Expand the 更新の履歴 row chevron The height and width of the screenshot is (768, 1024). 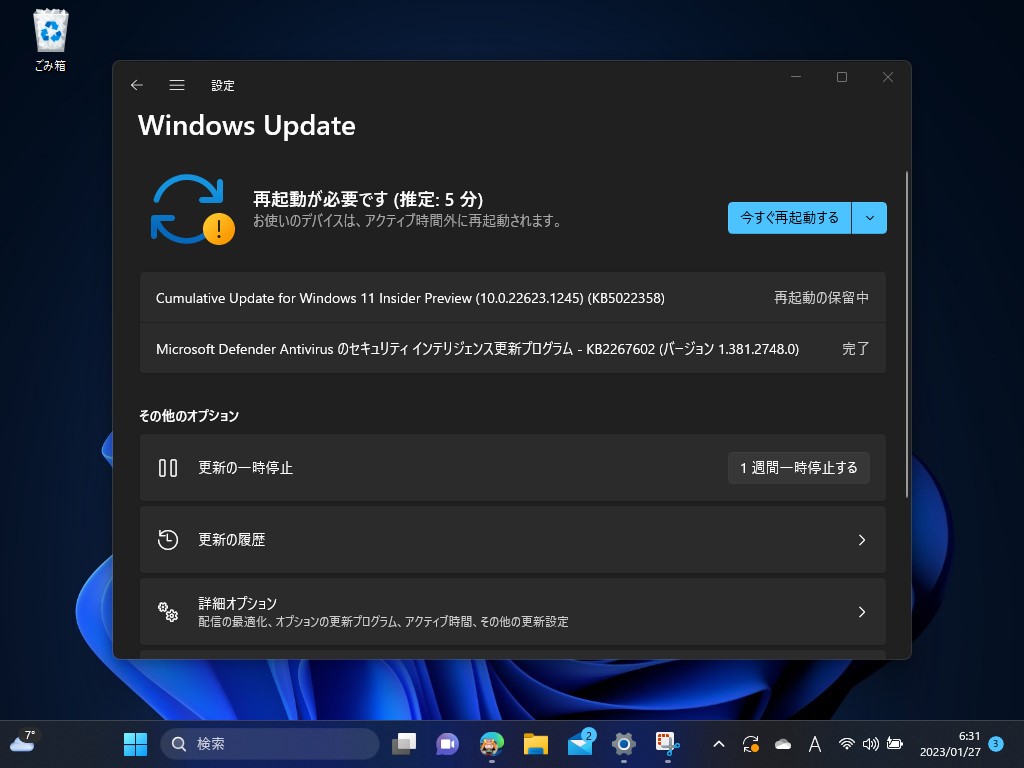pos(862,539)
